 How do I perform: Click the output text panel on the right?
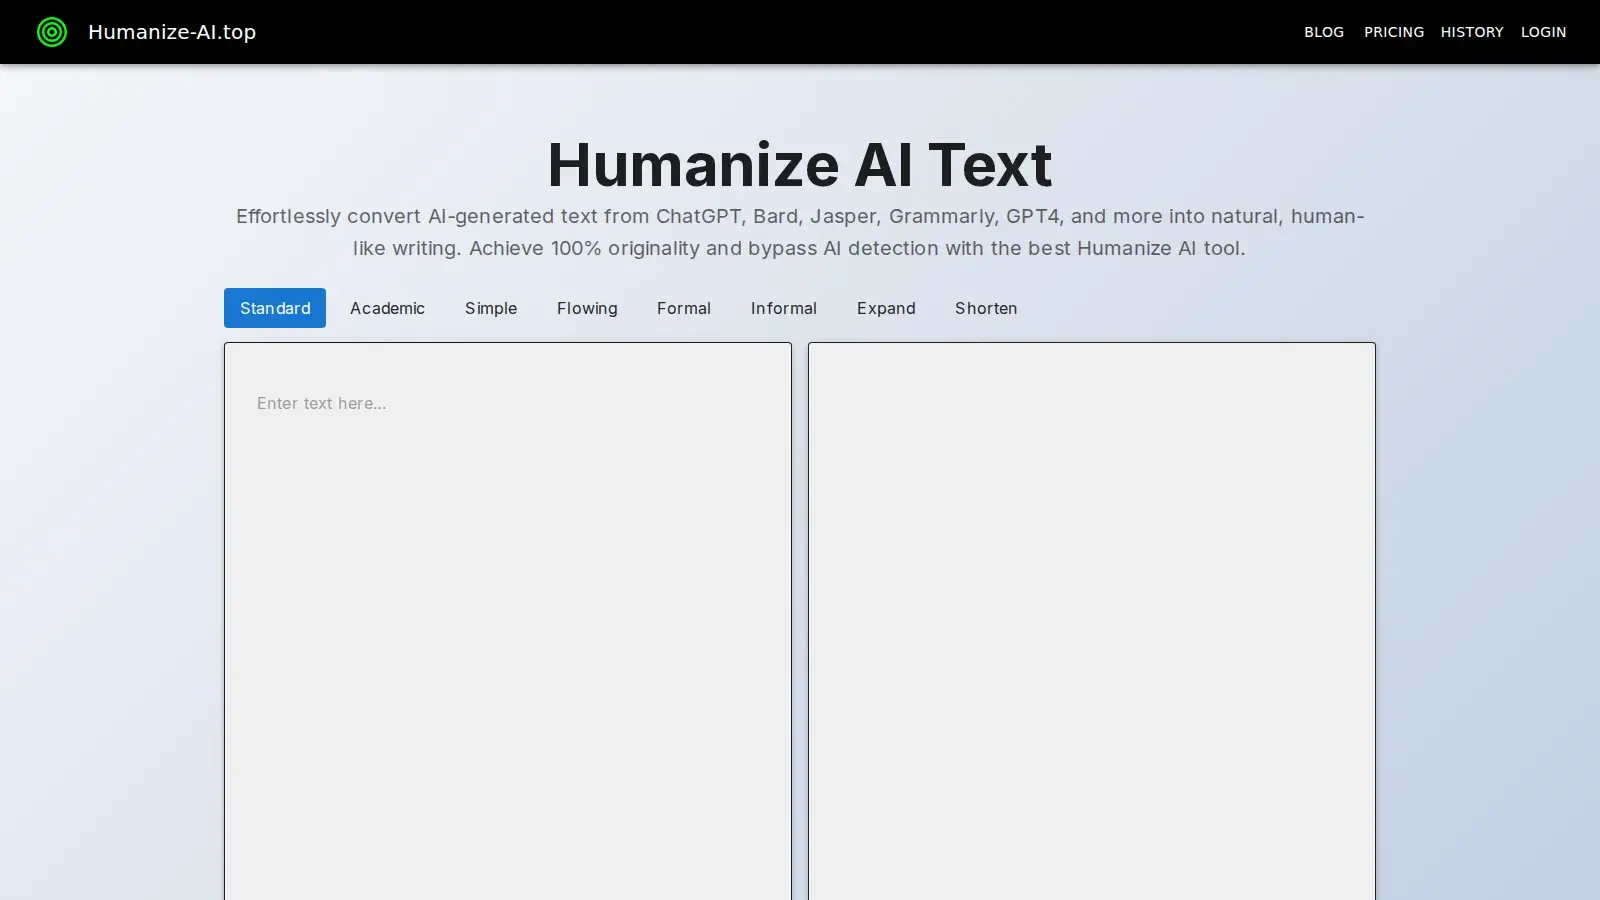[x=1091, y=600]
